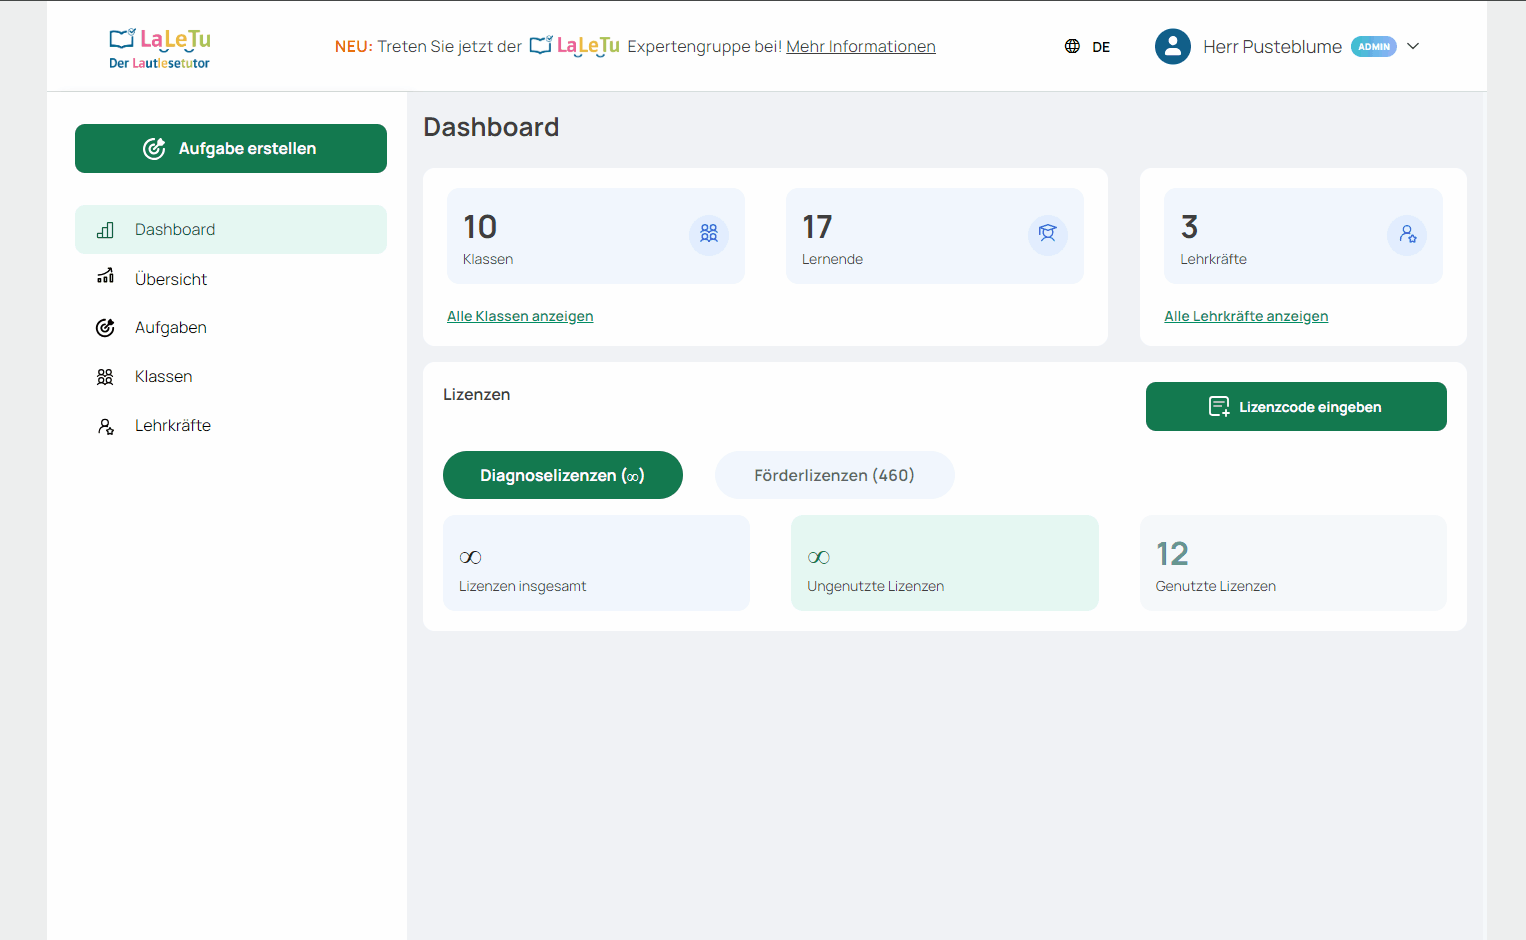Click the LaLeTu logo in the header
Screen dimensions: 1526x940
(x=160, y=48)
